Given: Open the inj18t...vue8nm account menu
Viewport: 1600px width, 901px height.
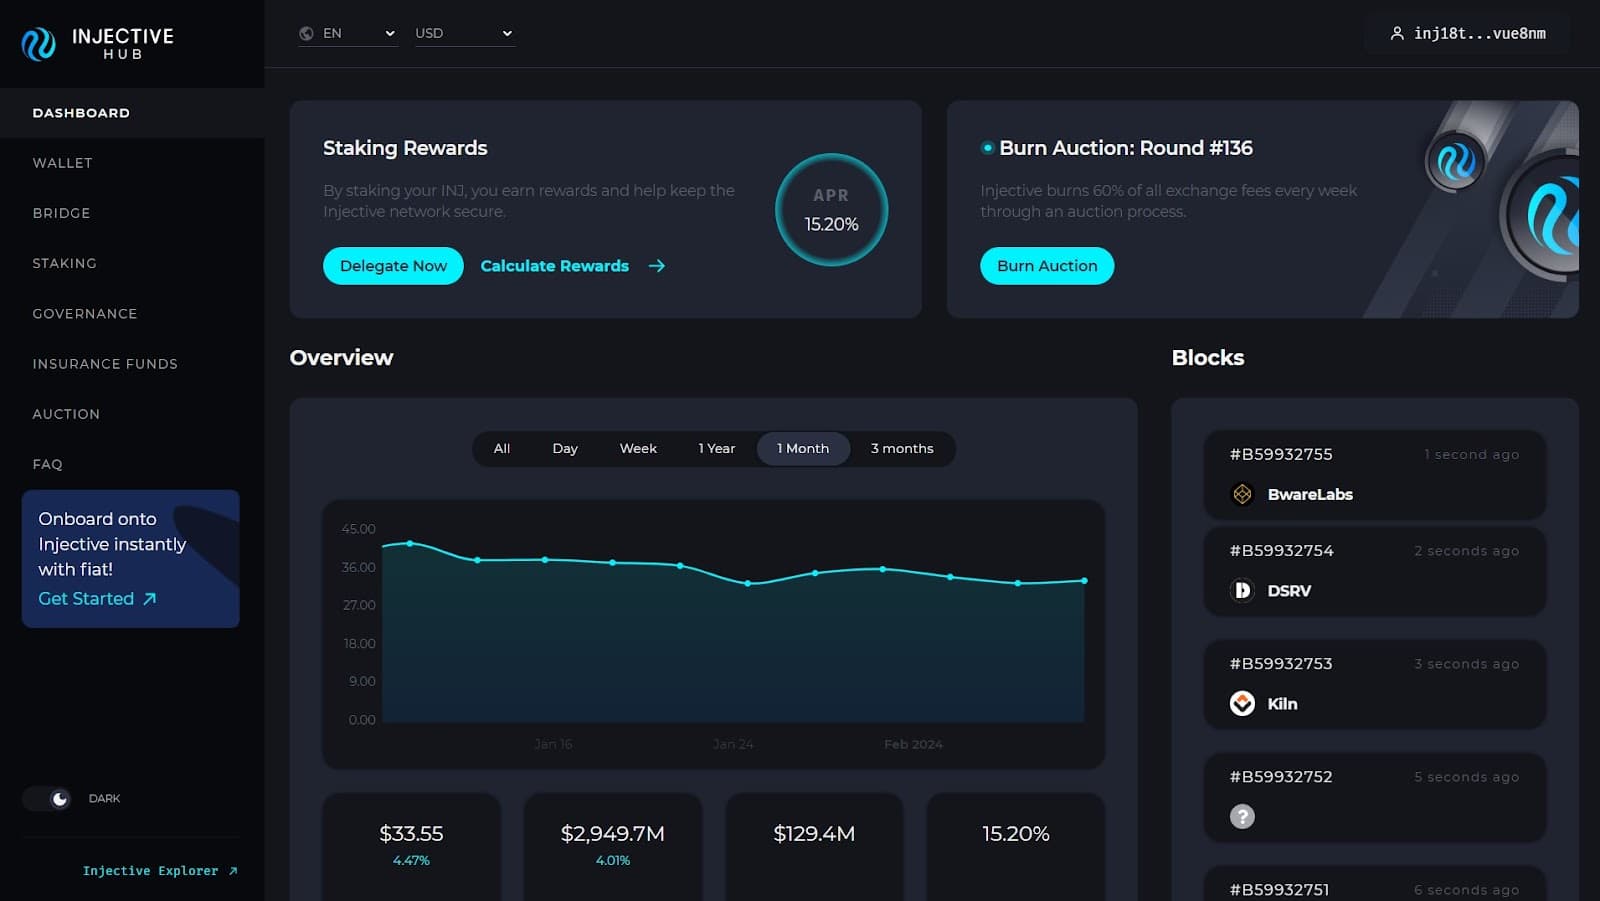Looking at the screenshot, I should tap(1478, 33).
